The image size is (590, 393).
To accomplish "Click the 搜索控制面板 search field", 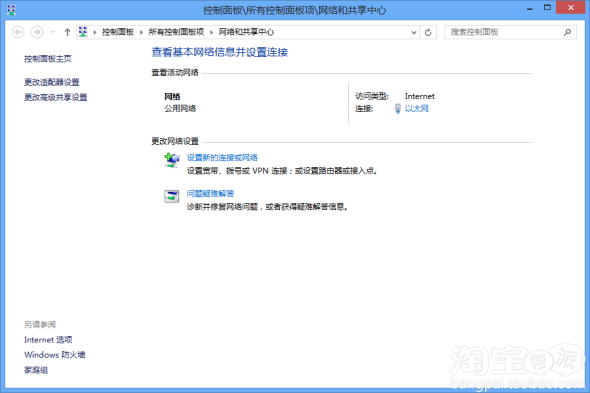I will click(x=504, y=32).
